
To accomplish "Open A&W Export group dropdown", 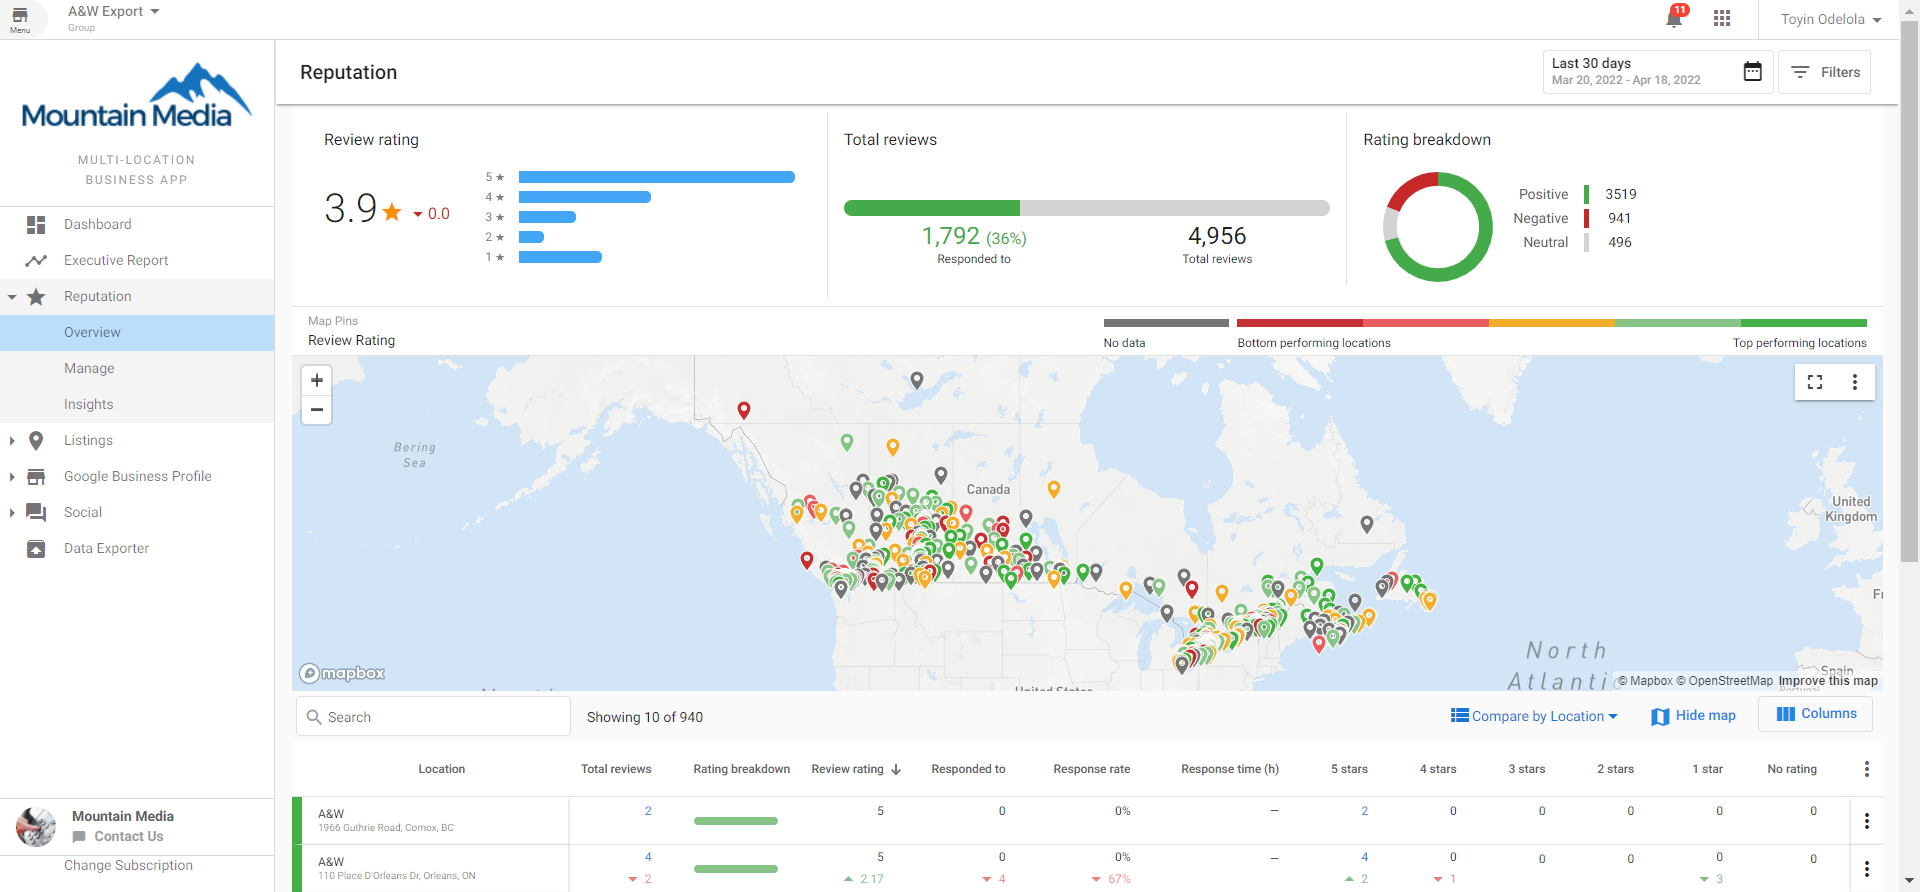I will pos(113,12).
